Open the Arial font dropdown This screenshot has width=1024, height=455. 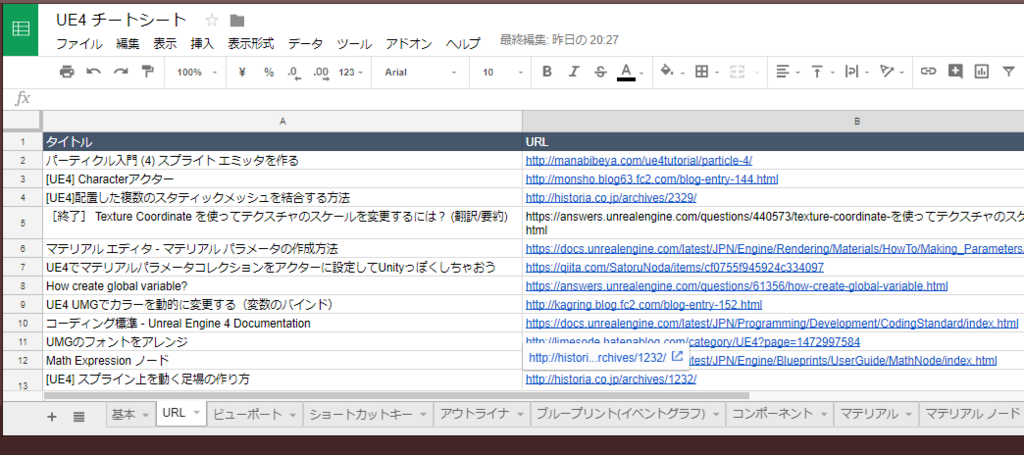pyautogui.click(x=421, y=72)
